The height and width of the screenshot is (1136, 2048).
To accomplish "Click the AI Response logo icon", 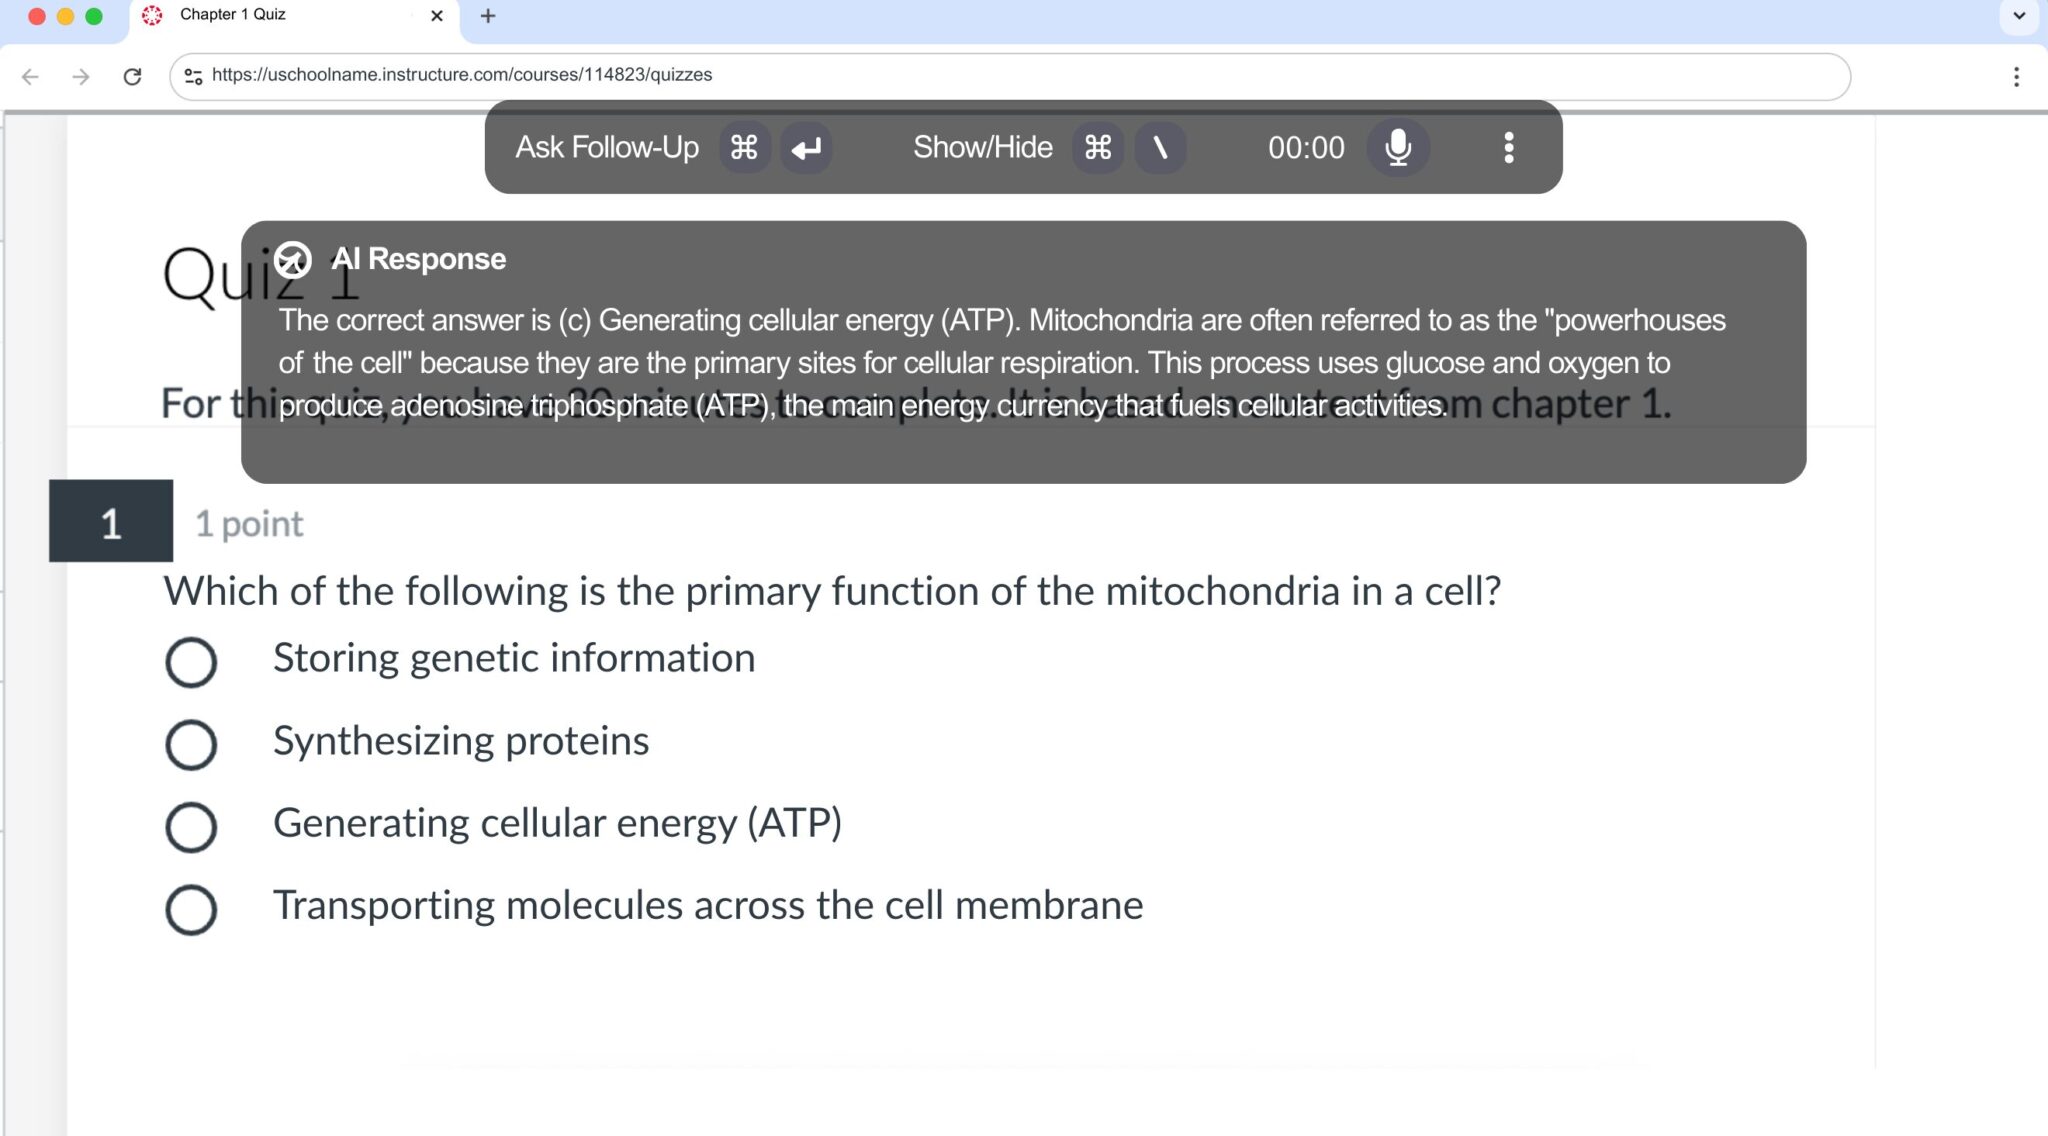I will (293, 260).
